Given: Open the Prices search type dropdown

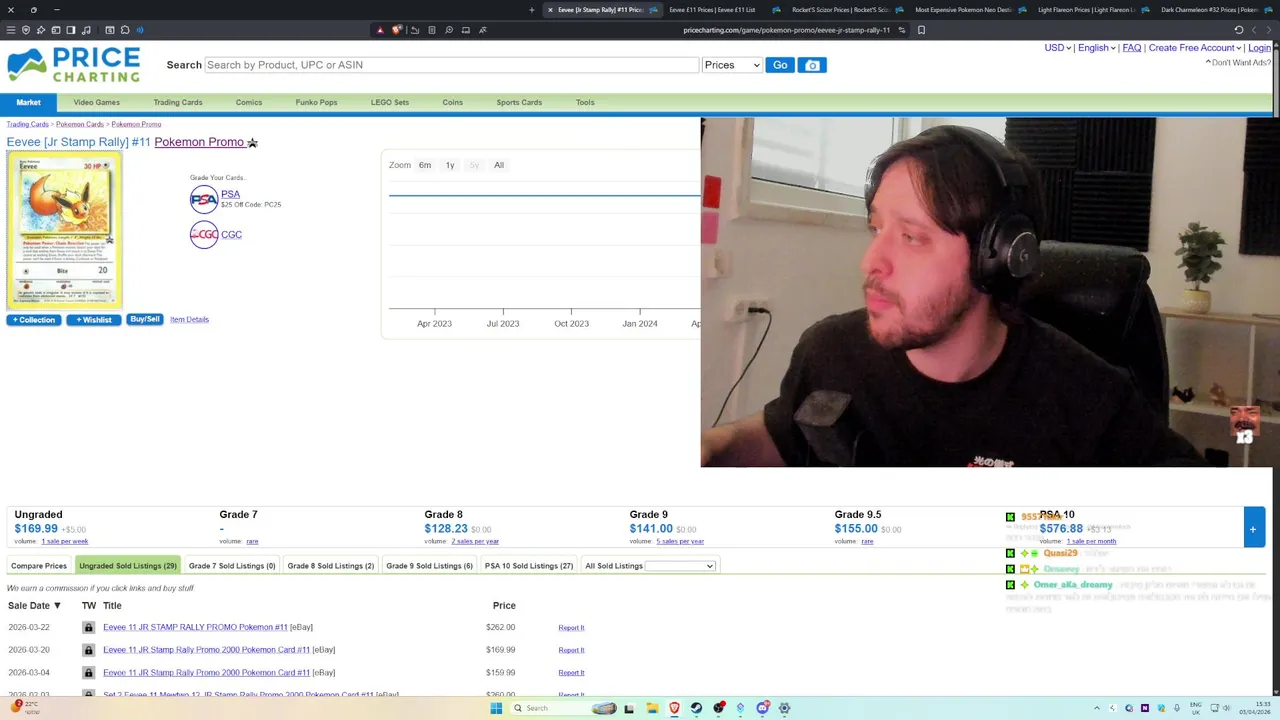Looking at the screenshot, I should click(x=732, y=65).
